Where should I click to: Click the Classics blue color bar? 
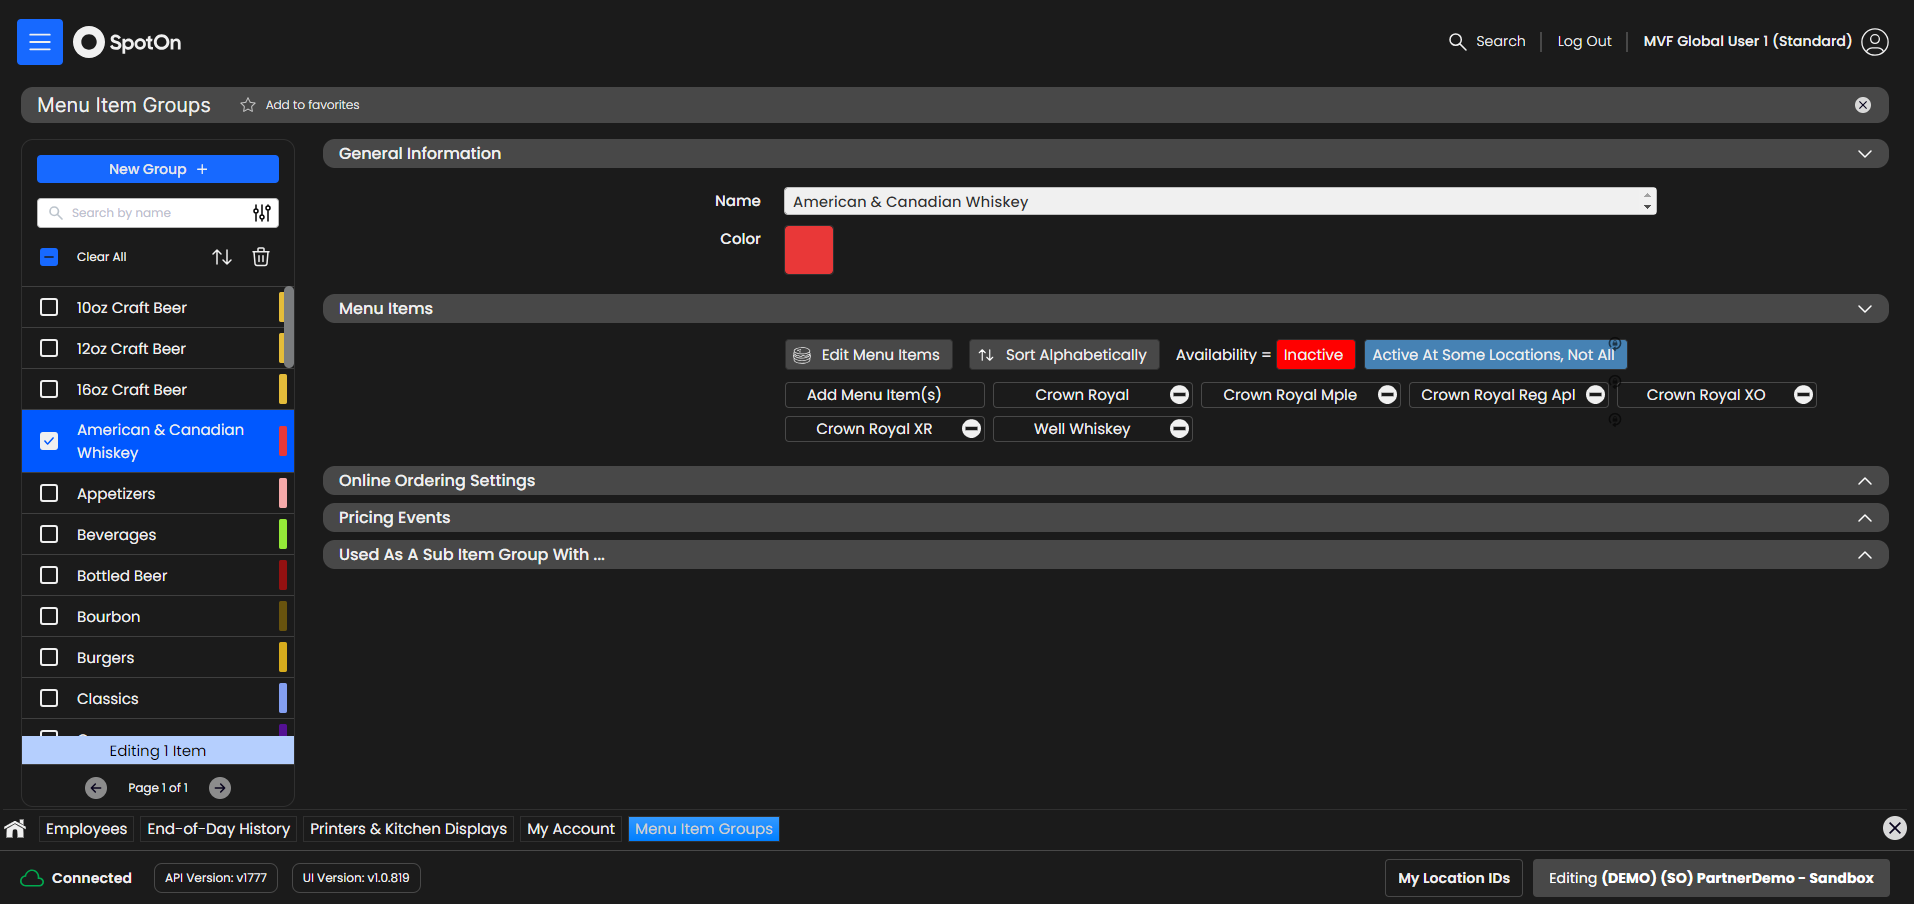click(283, 698)
